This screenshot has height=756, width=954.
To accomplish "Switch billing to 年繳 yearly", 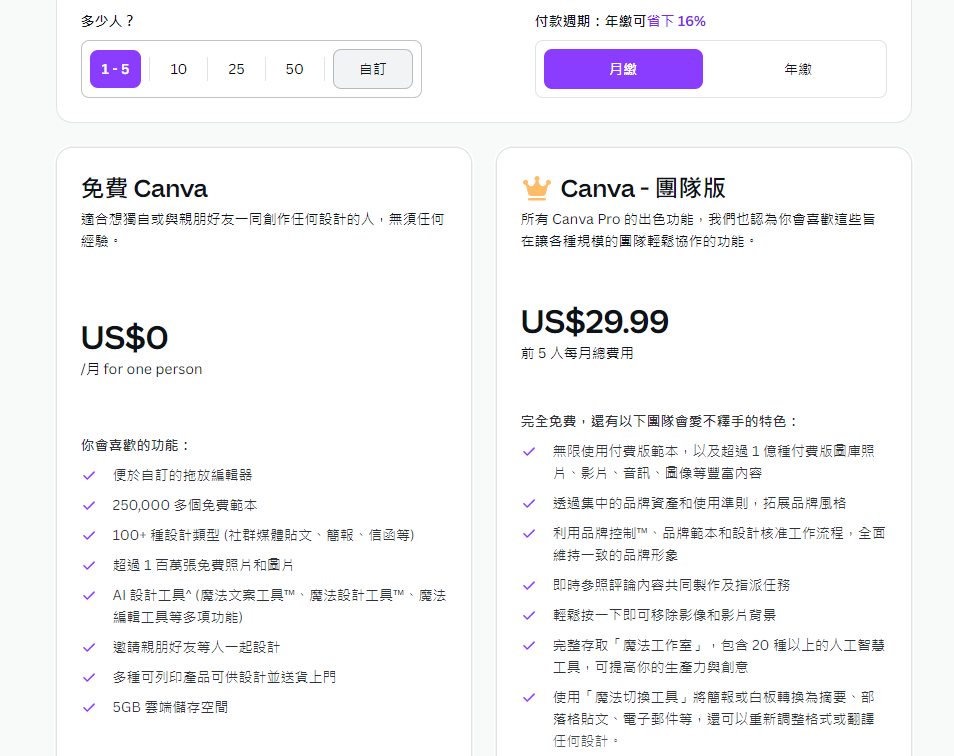I will (798, 69).
